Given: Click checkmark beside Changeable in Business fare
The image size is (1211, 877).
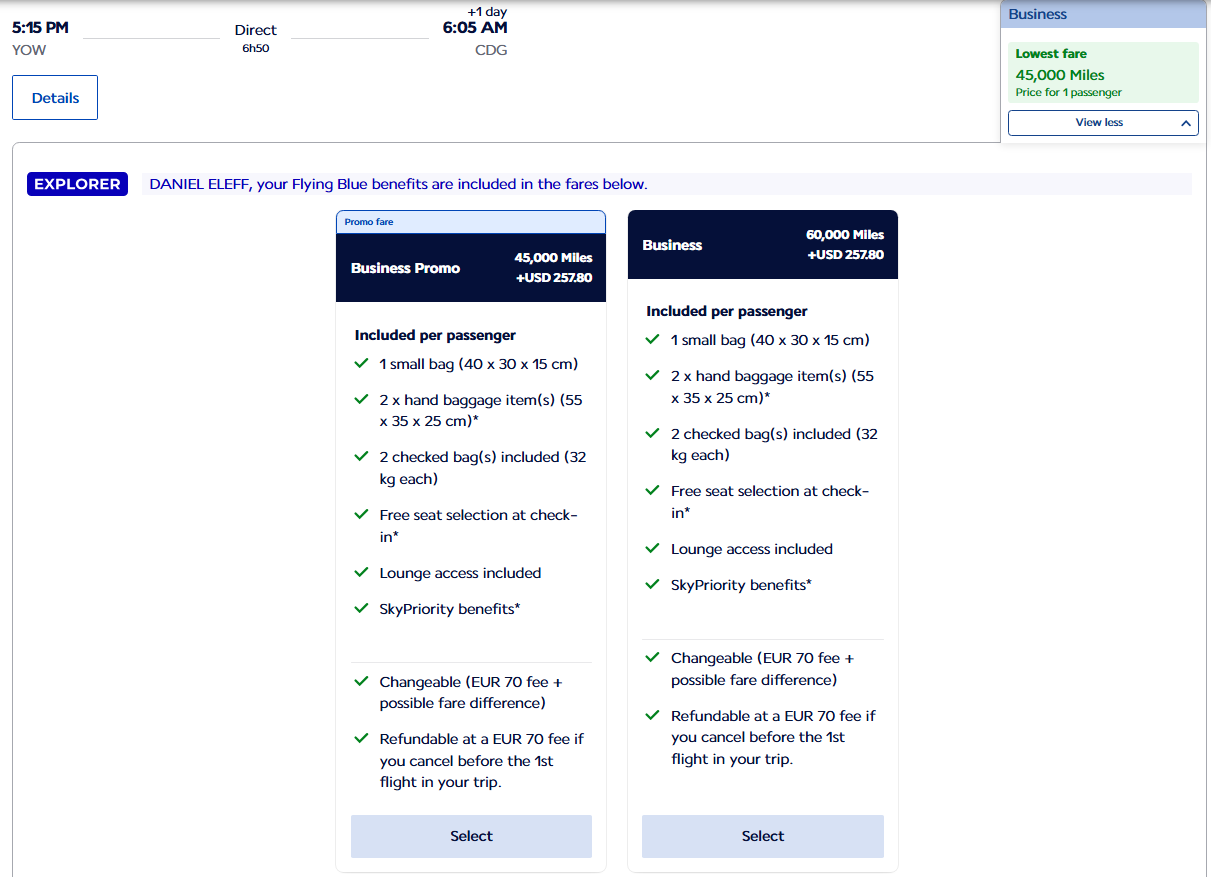Looking at the screenshot, I should [x=653, y=658].
